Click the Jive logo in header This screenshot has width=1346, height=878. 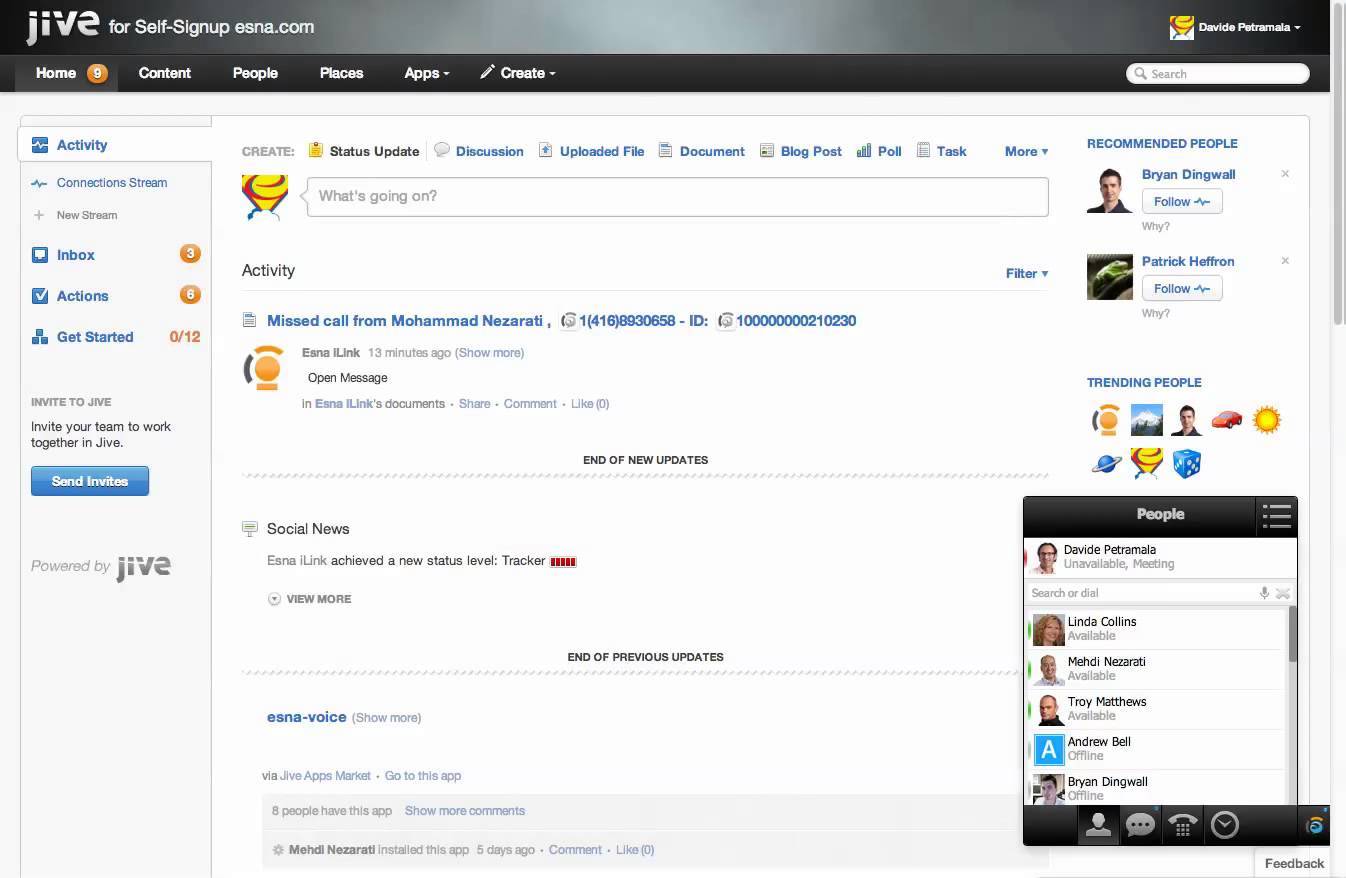(62, 26)
